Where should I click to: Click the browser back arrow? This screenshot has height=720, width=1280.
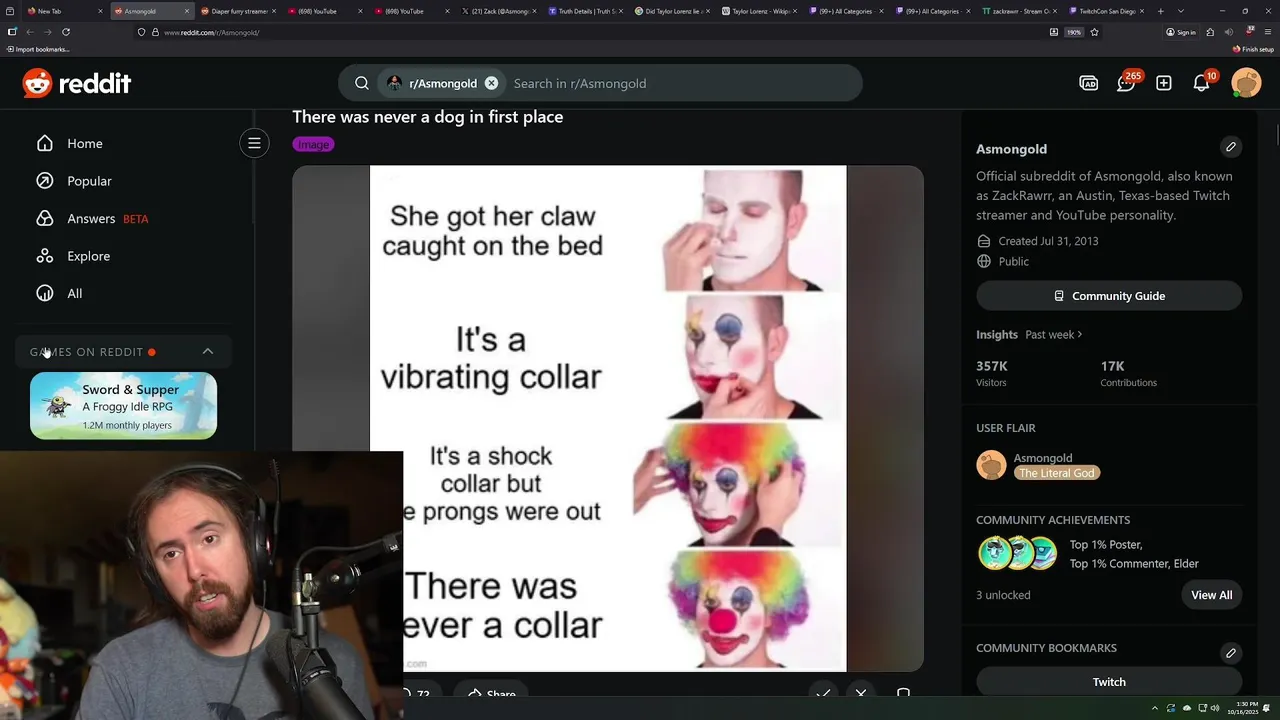point(29,32)
